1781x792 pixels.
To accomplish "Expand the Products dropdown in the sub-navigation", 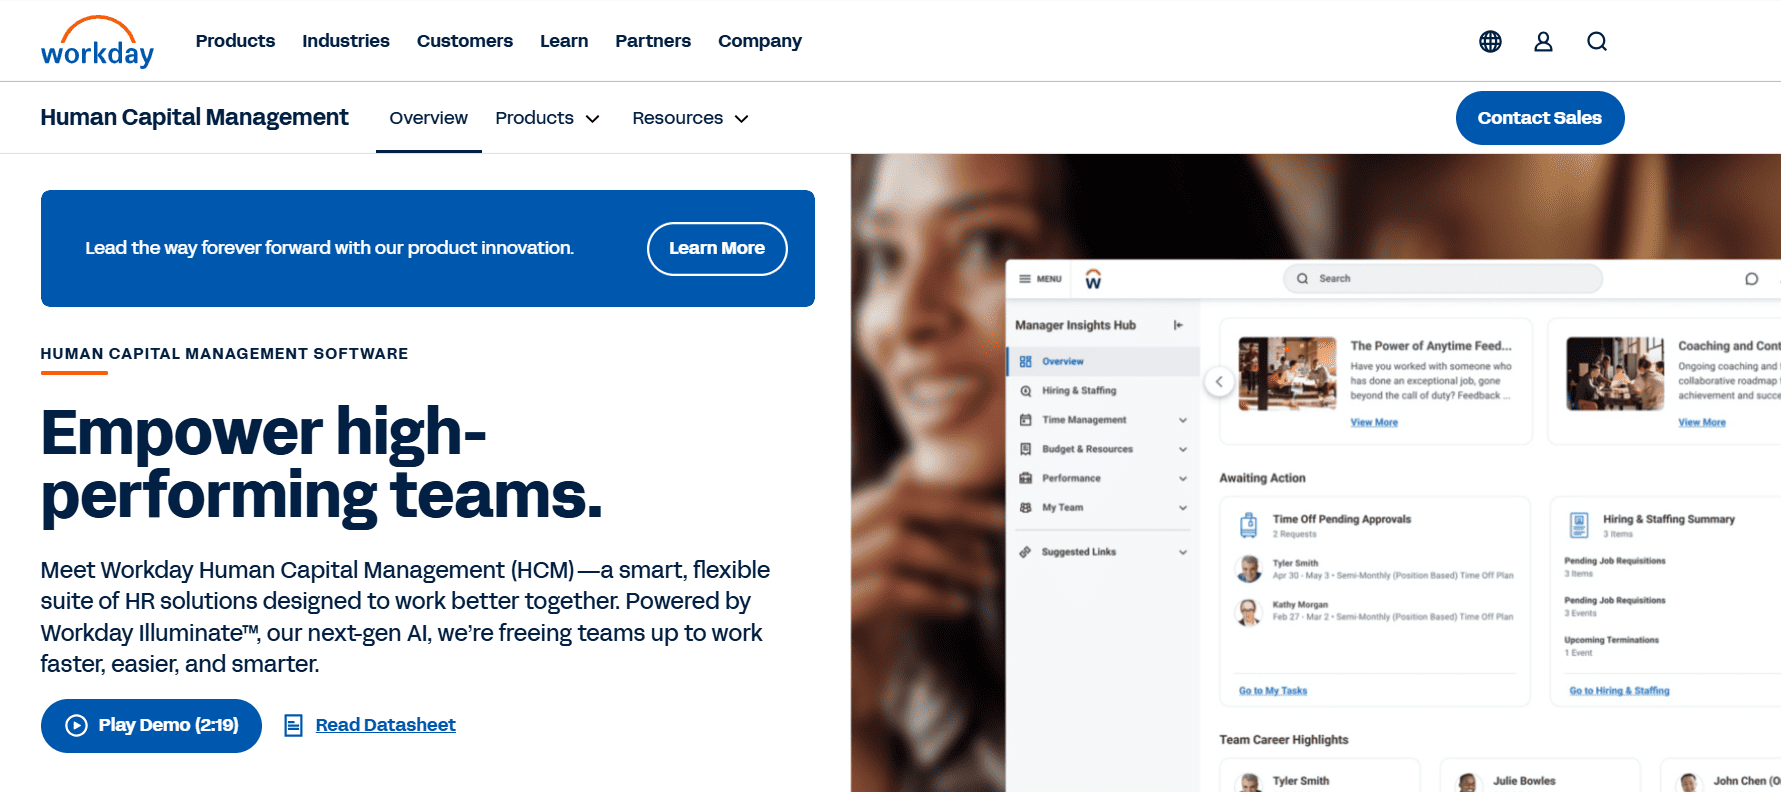I will [x=547, y=118].
